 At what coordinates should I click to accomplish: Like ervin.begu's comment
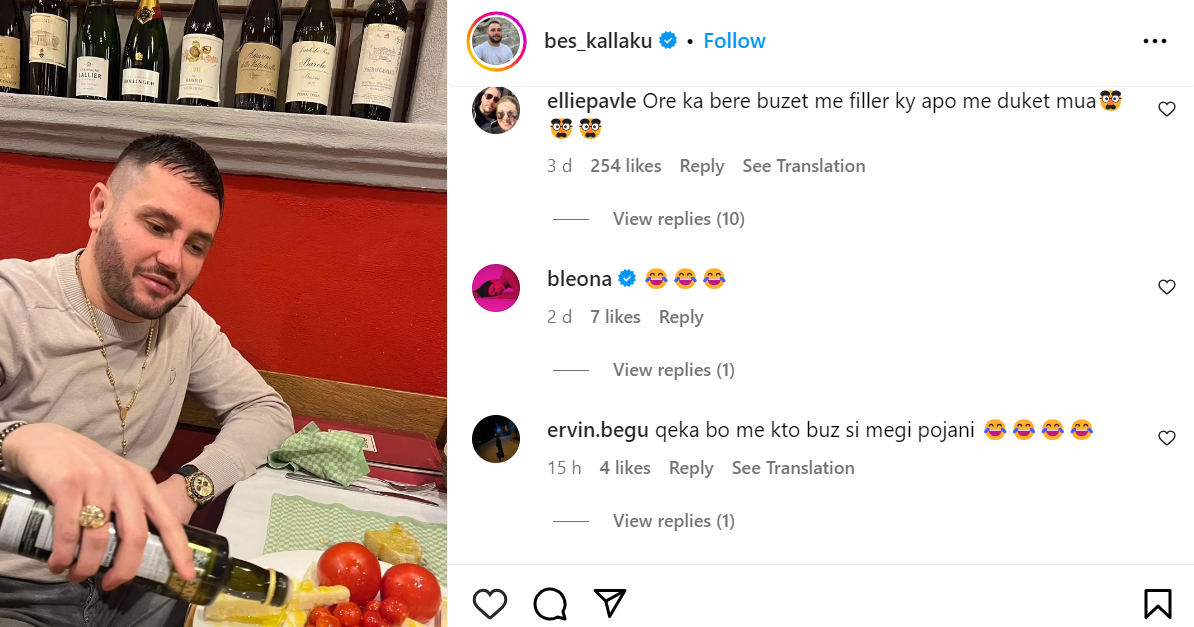click(1166, 438)
